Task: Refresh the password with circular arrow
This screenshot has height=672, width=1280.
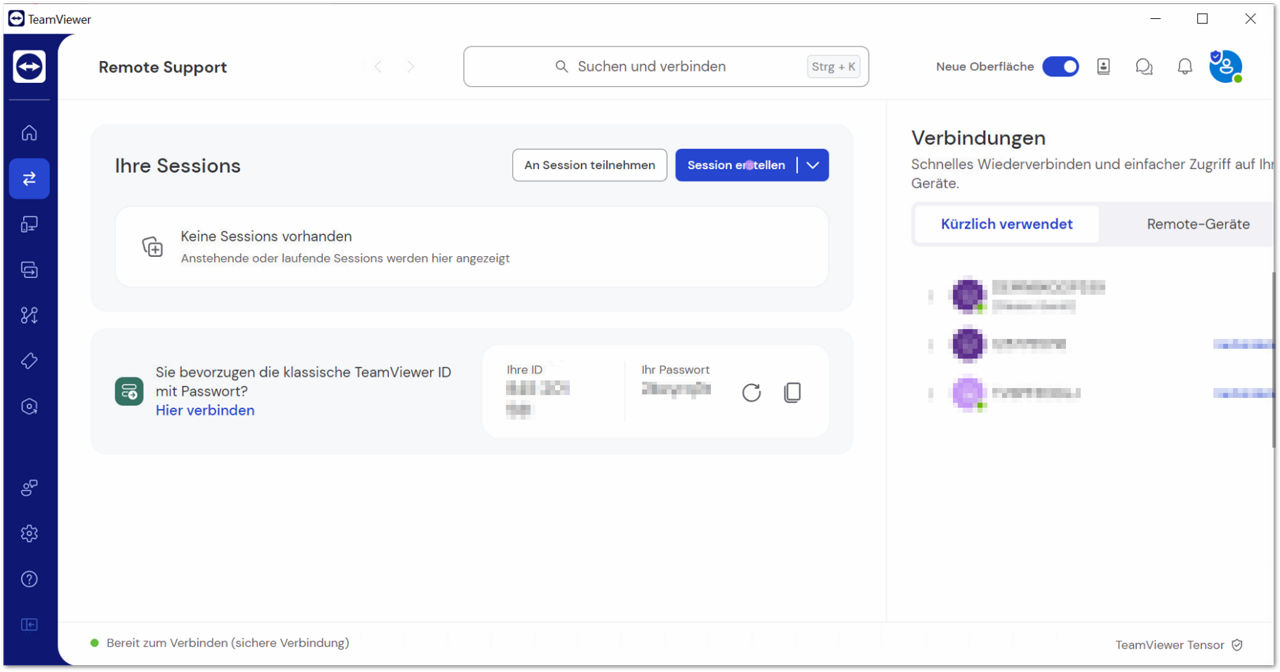Action: [x=752, y=393]
